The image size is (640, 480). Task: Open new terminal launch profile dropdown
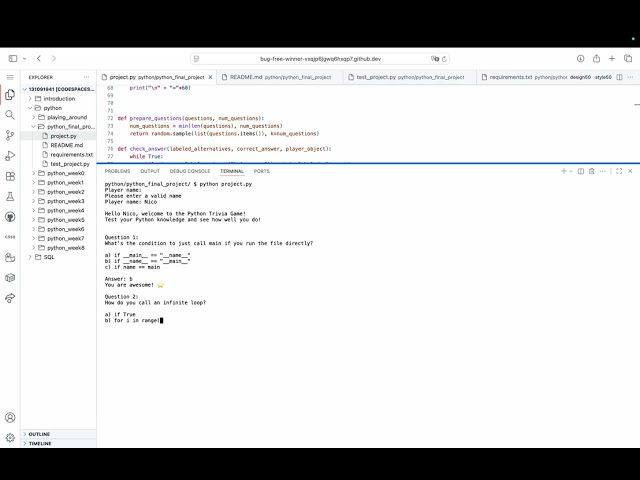click(x=571, y=171)
